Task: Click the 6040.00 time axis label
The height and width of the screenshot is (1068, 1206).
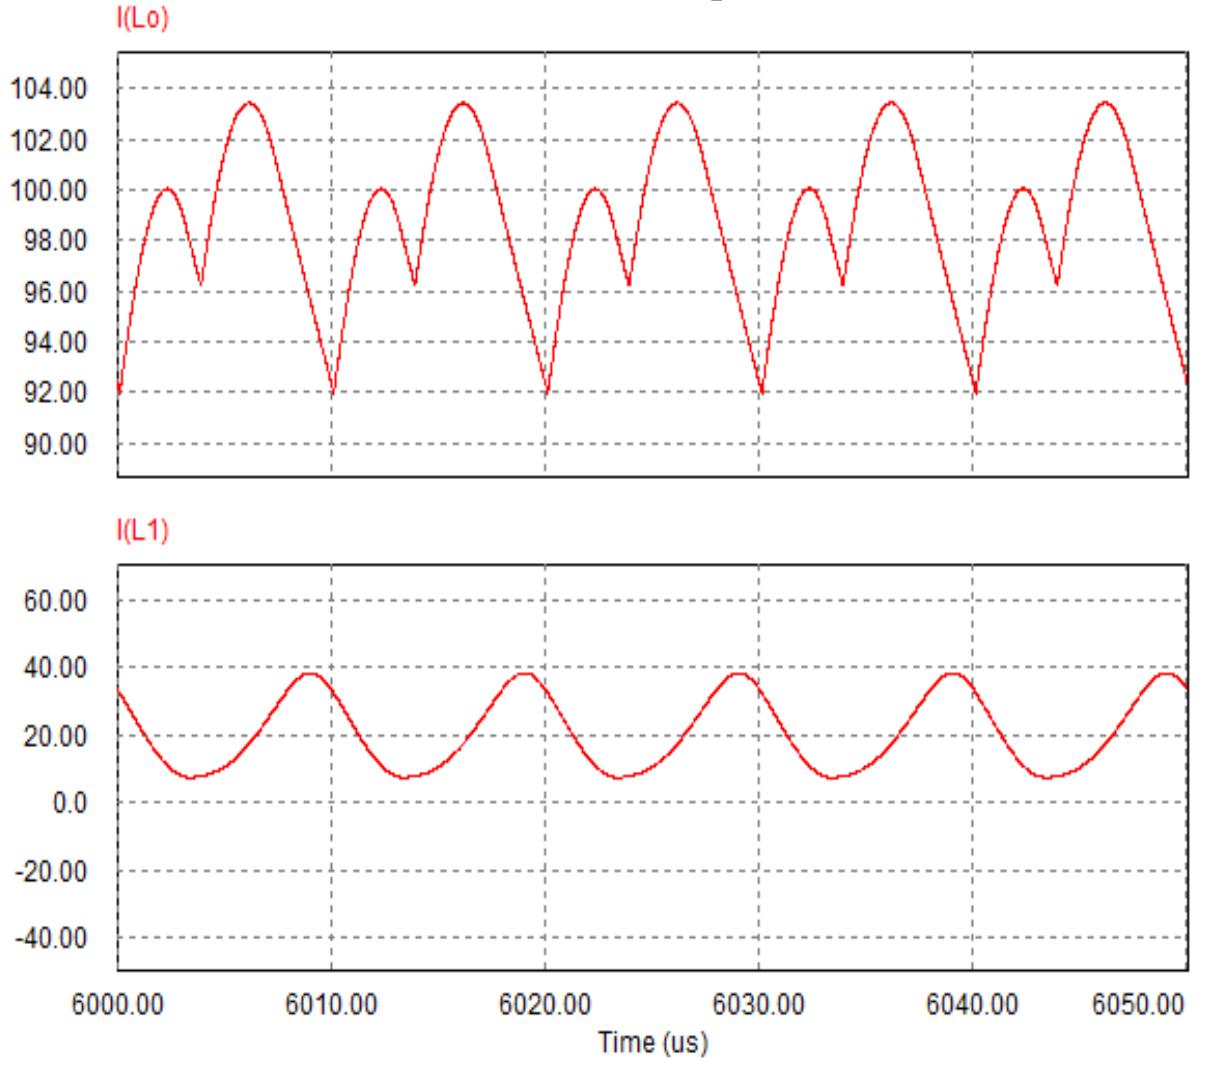Action: pos(974,1004)
